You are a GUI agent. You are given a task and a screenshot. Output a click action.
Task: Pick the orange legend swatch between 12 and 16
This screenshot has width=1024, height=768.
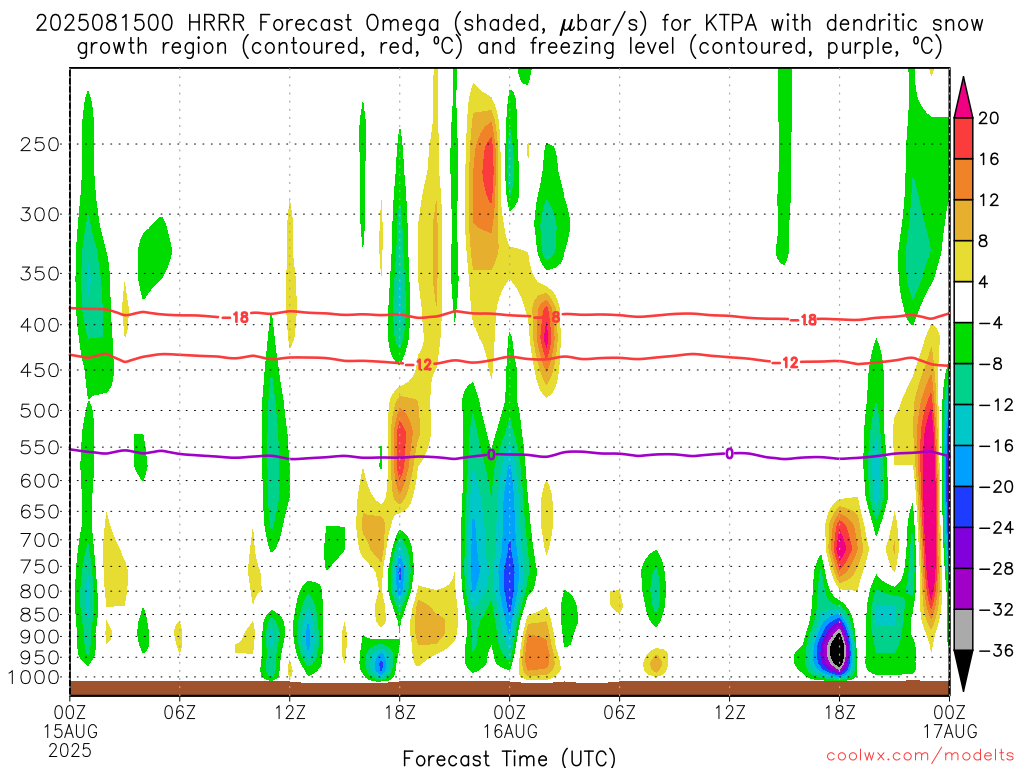(x=963, y=180)
